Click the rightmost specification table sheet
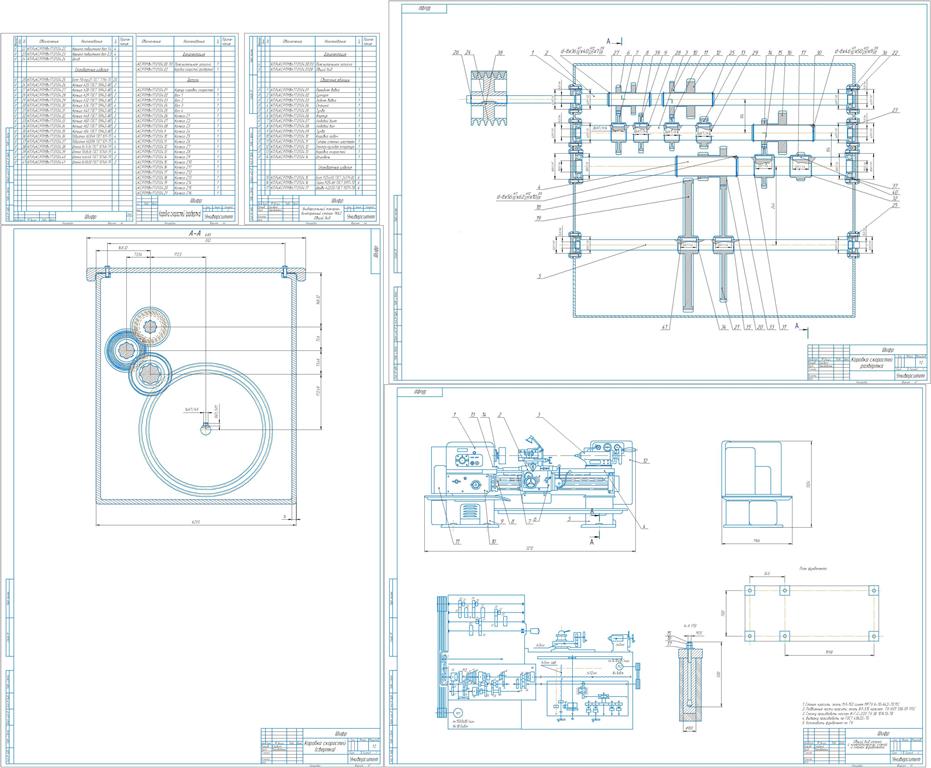 (x=313, y=128)
